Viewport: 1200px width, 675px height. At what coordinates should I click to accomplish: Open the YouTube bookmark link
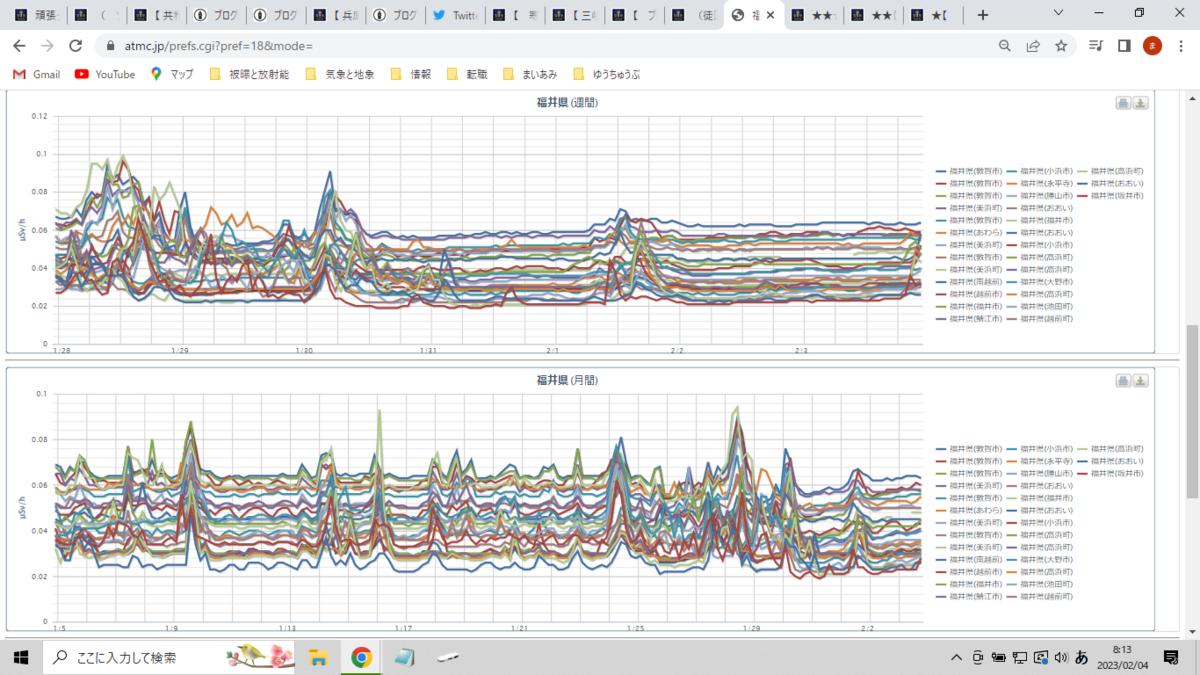[x=105, y=74]
